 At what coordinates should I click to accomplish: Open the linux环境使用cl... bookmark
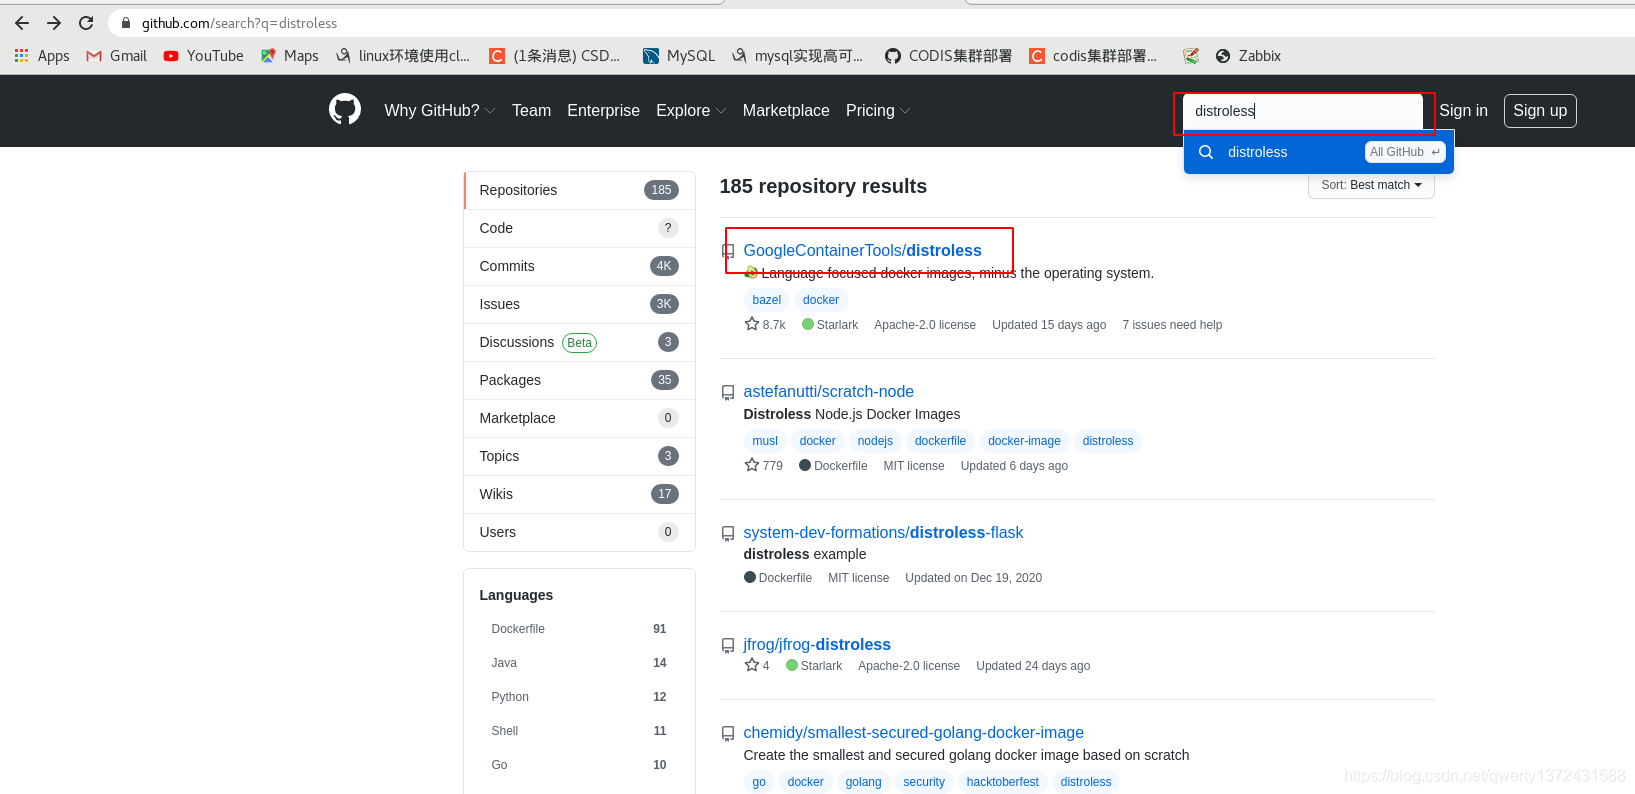(404, 56)
